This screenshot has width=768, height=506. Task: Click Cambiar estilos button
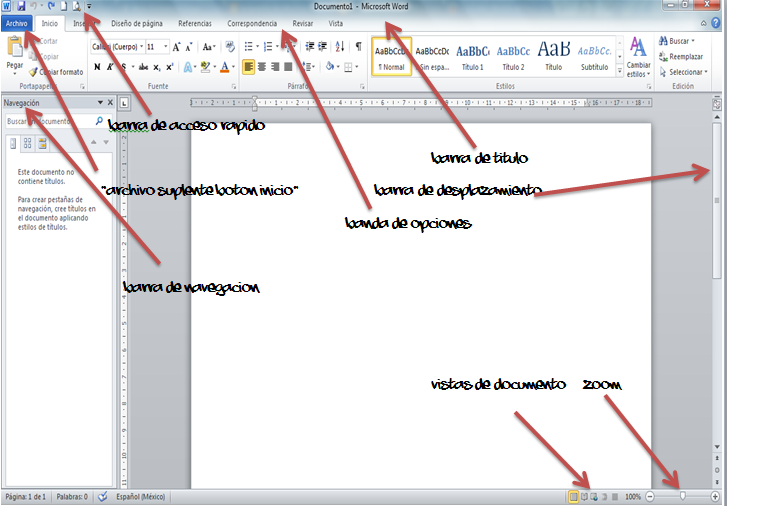click(x=638, y=58)
